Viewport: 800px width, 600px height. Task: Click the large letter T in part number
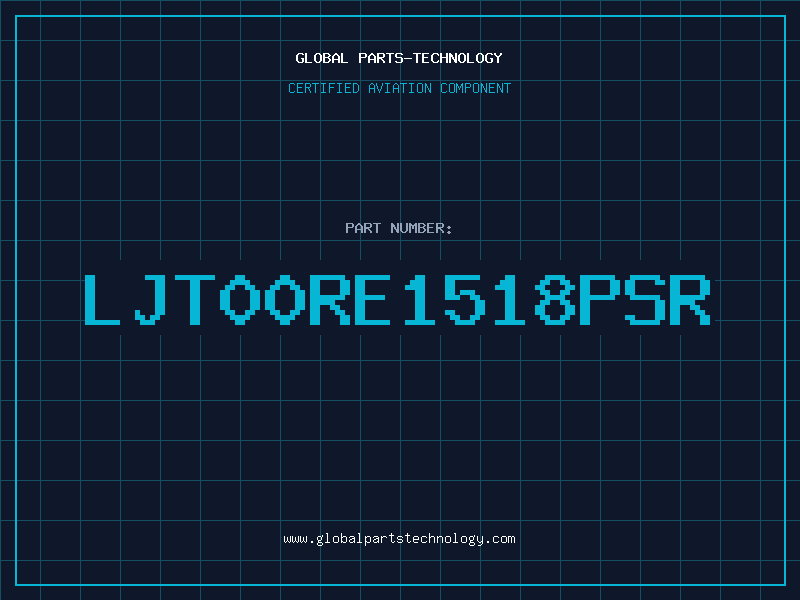click(x=195, y=299)
